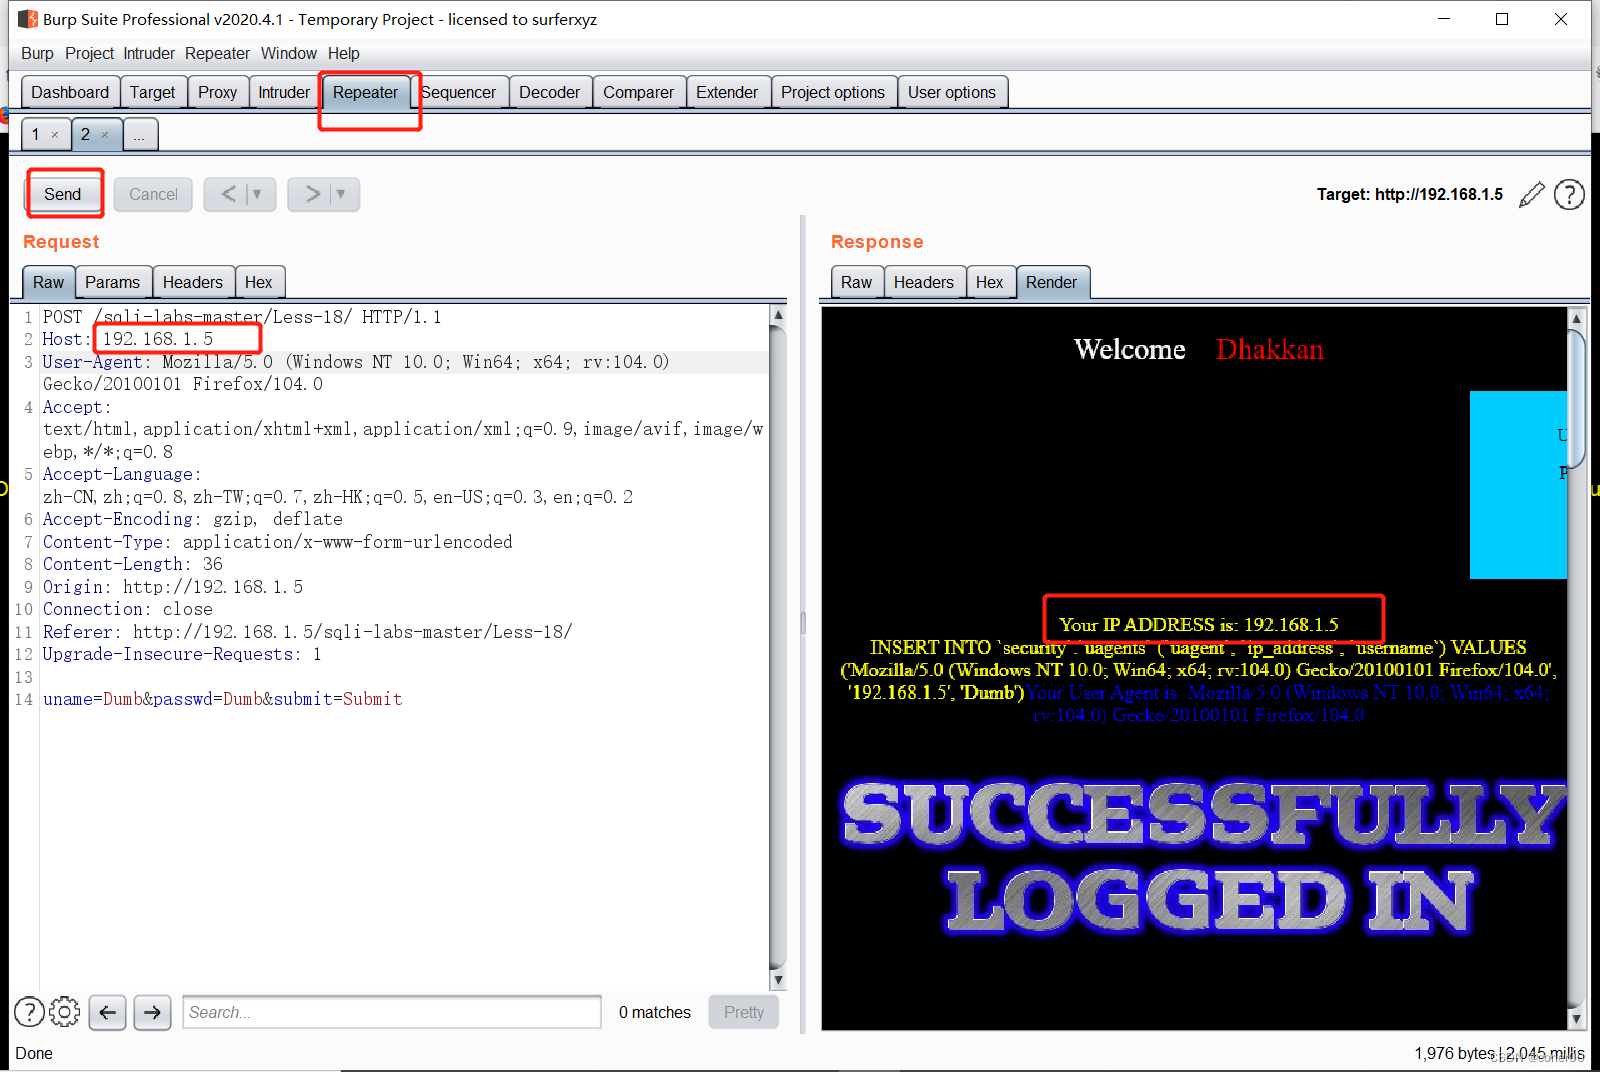Open the Target tab
This screenshot has height=1072, width=1600.
152,92
